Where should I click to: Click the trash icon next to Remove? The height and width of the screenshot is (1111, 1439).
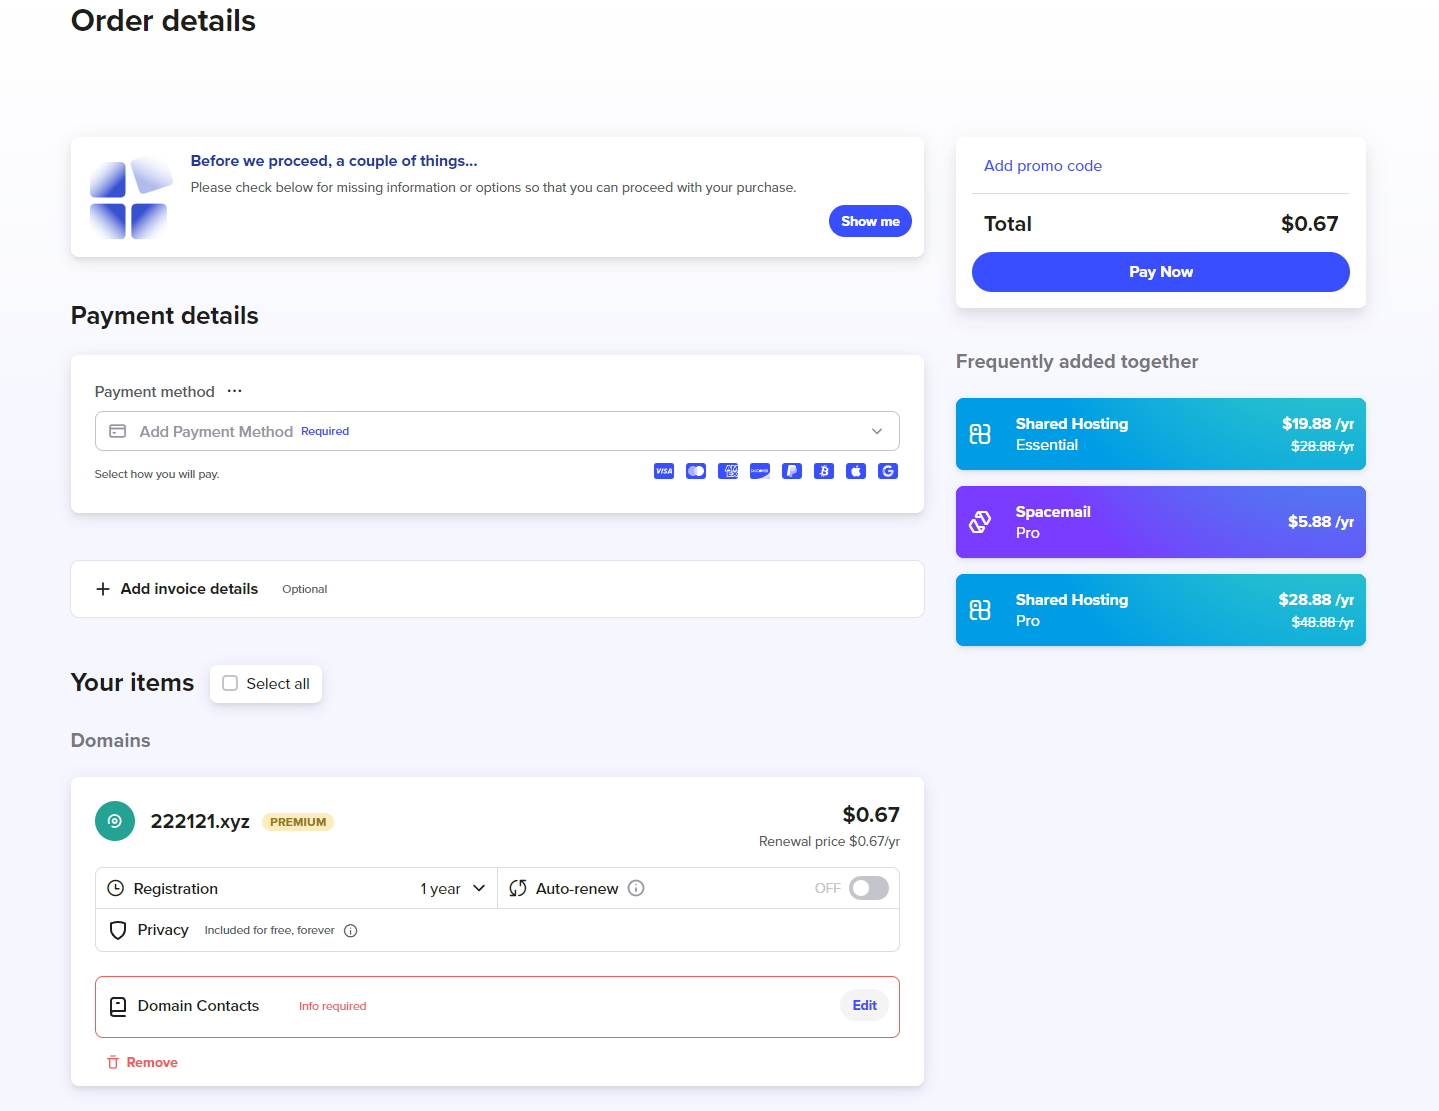pyautogui.click(x=113, y=1062)
